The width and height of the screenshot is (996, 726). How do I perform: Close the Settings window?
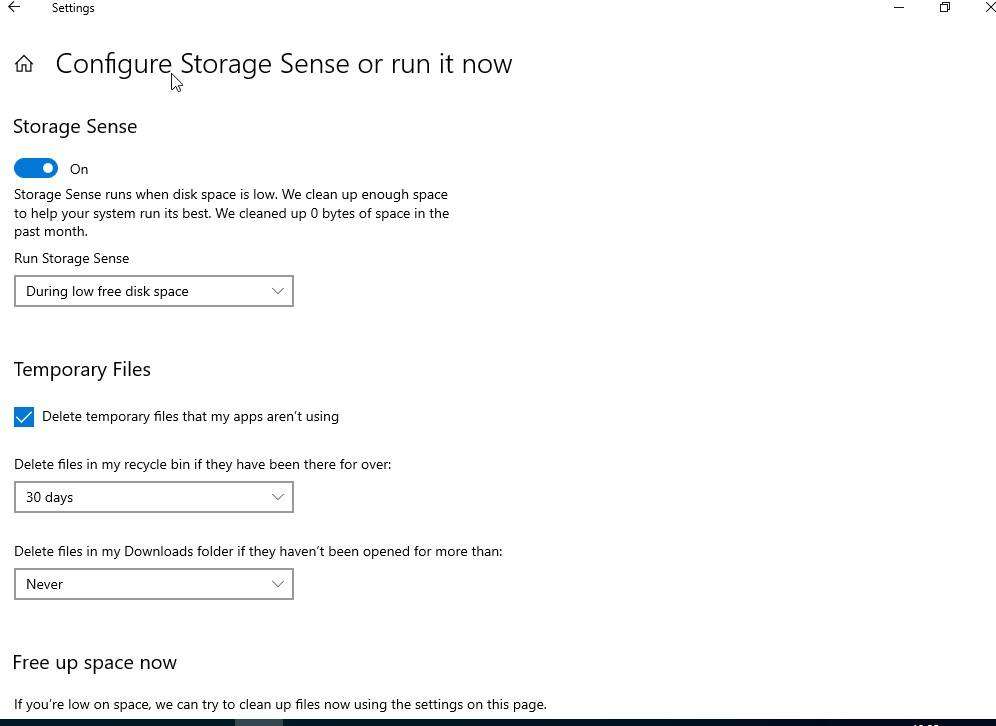[990, 8]
